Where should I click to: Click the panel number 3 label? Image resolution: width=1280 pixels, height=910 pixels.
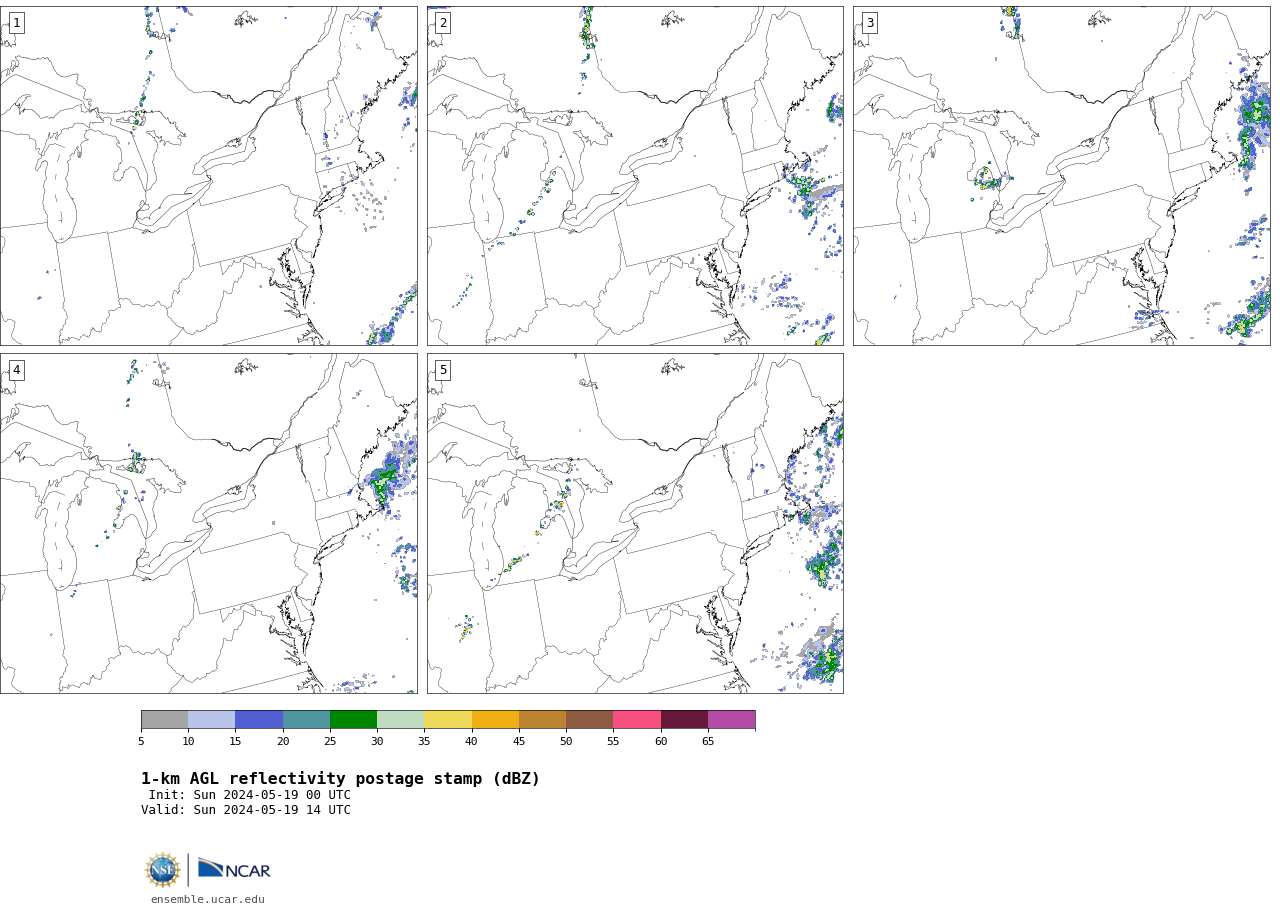[x=869, y=23]
